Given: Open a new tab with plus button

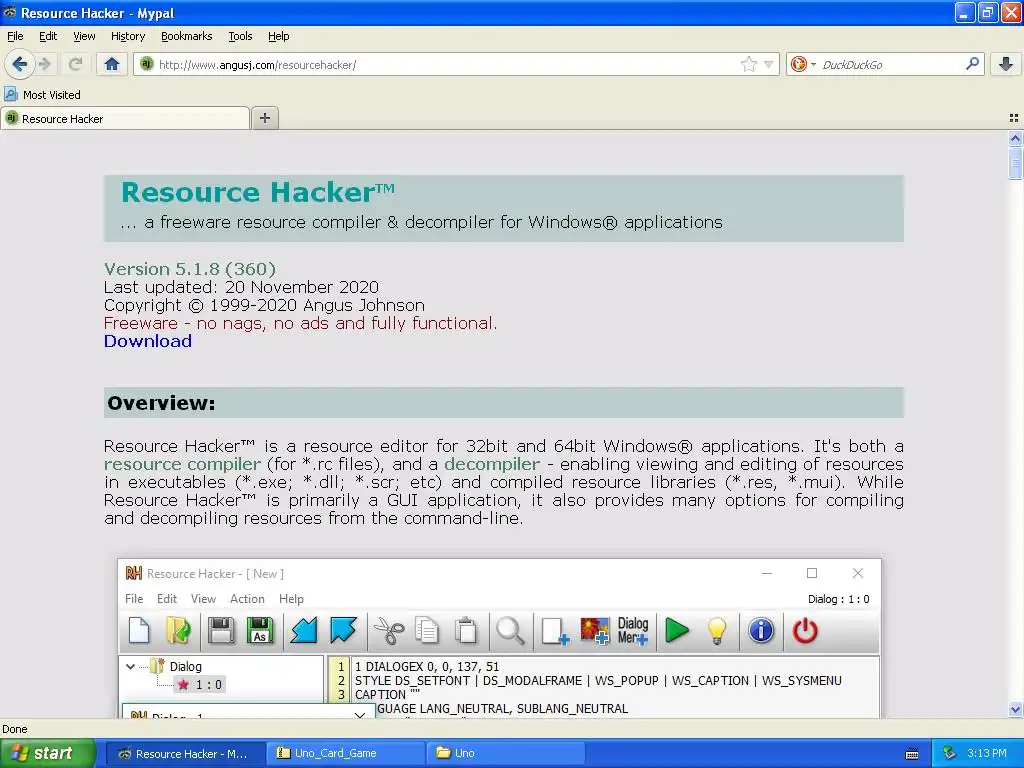Looking at the screenshot, I should 264,118.
